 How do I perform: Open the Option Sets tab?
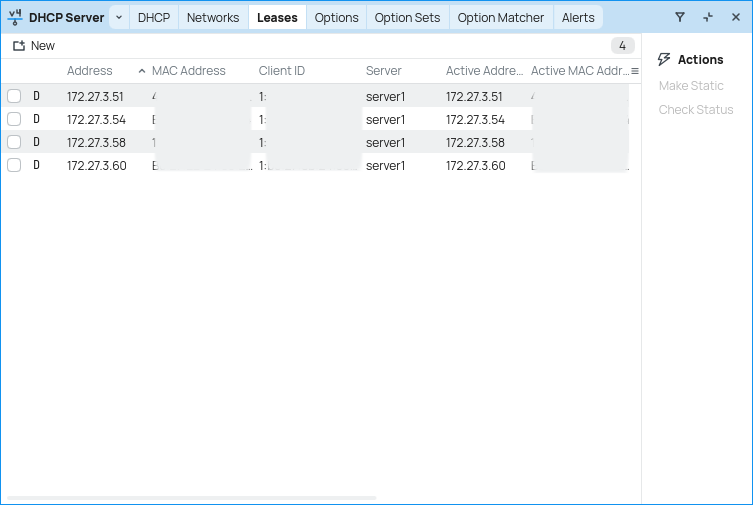pyautogui.click(x=407, y=18)
